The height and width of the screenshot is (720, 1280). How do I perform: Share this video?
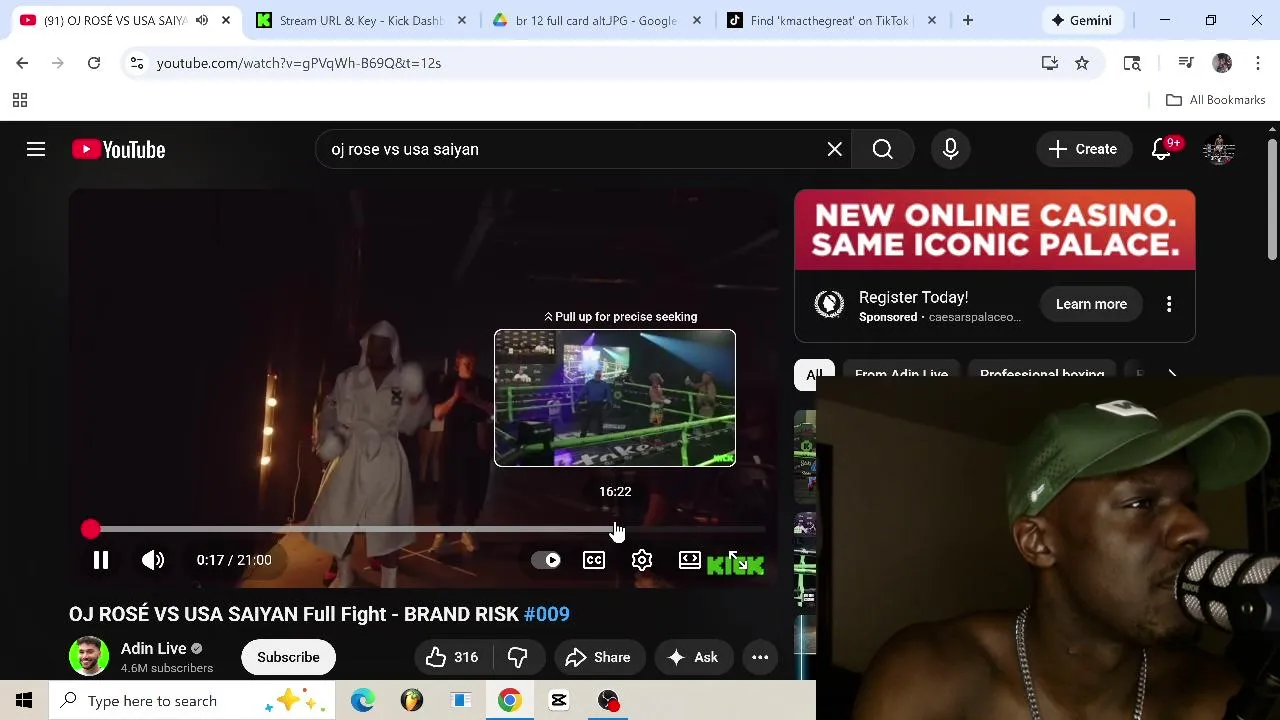click(598, 657)
